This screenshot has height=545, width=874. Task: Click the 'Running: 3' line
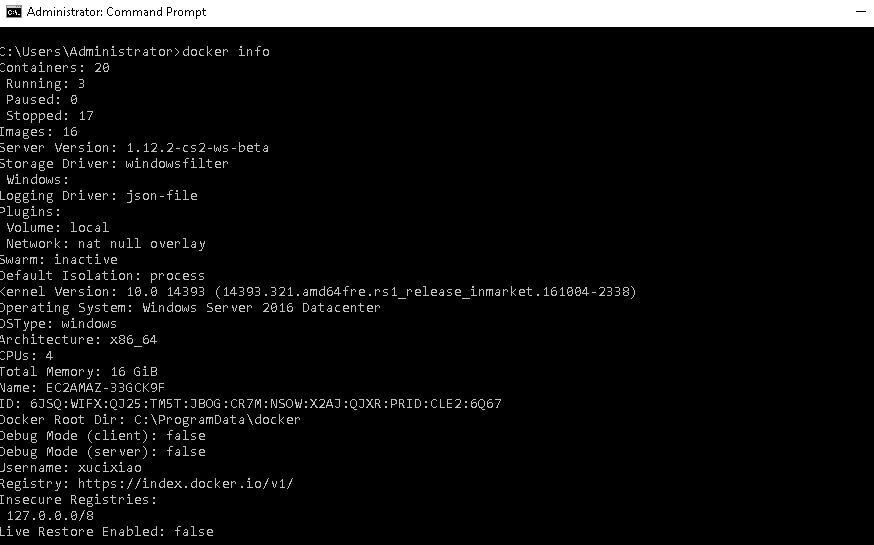46,84
